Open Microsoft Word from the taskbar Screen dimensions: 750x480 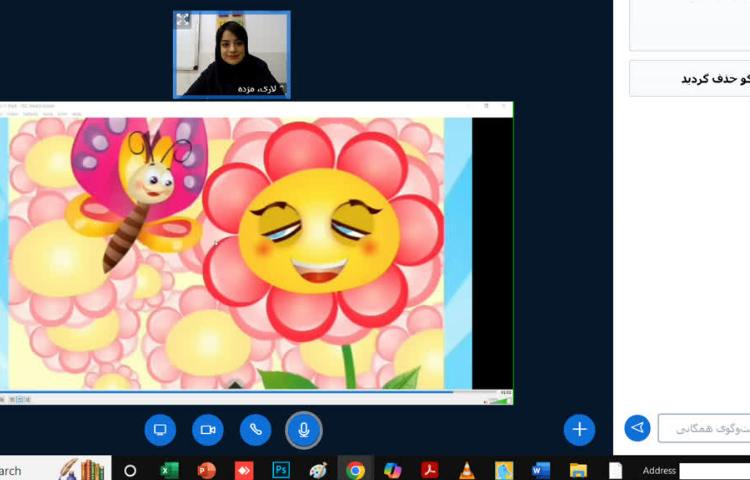click(x=541, y=470)
